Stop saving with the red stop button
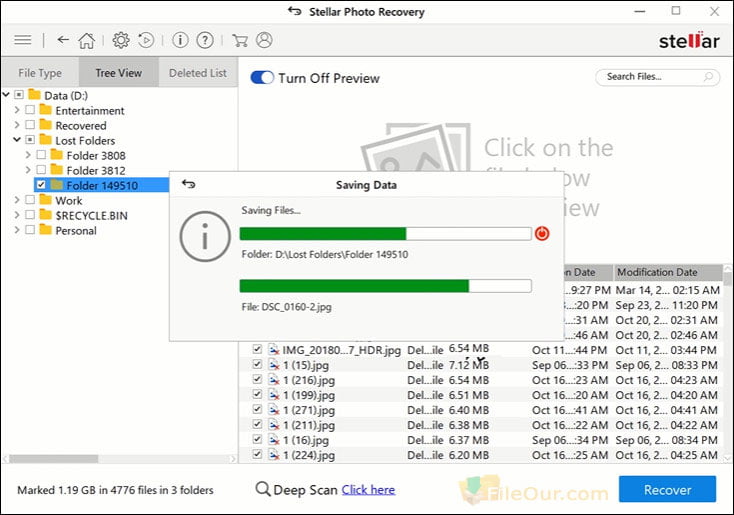The height and width of the screenshot is (515, 734). point(542,233)
